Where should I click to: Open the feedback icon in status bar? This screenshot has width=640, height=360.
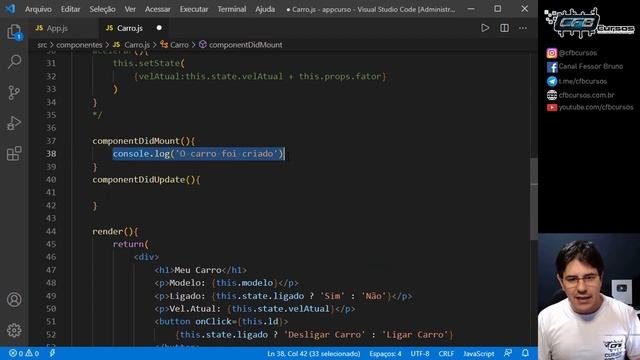click(x=508, y=353)
